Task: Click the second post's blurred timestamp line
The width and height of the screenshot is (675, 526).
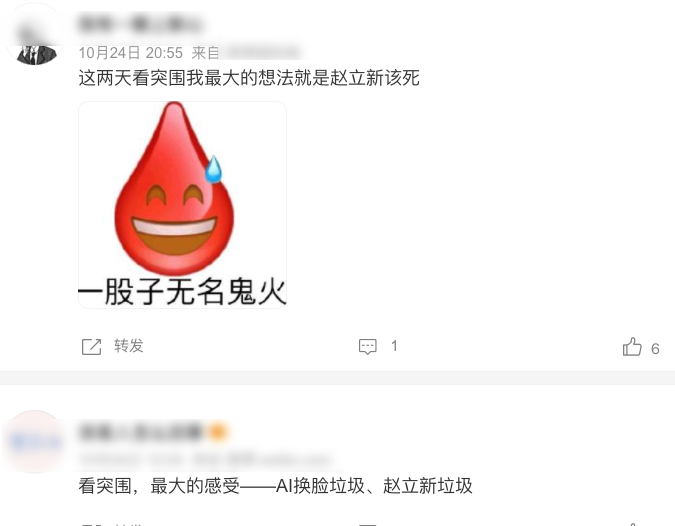Action: [206, 459]
